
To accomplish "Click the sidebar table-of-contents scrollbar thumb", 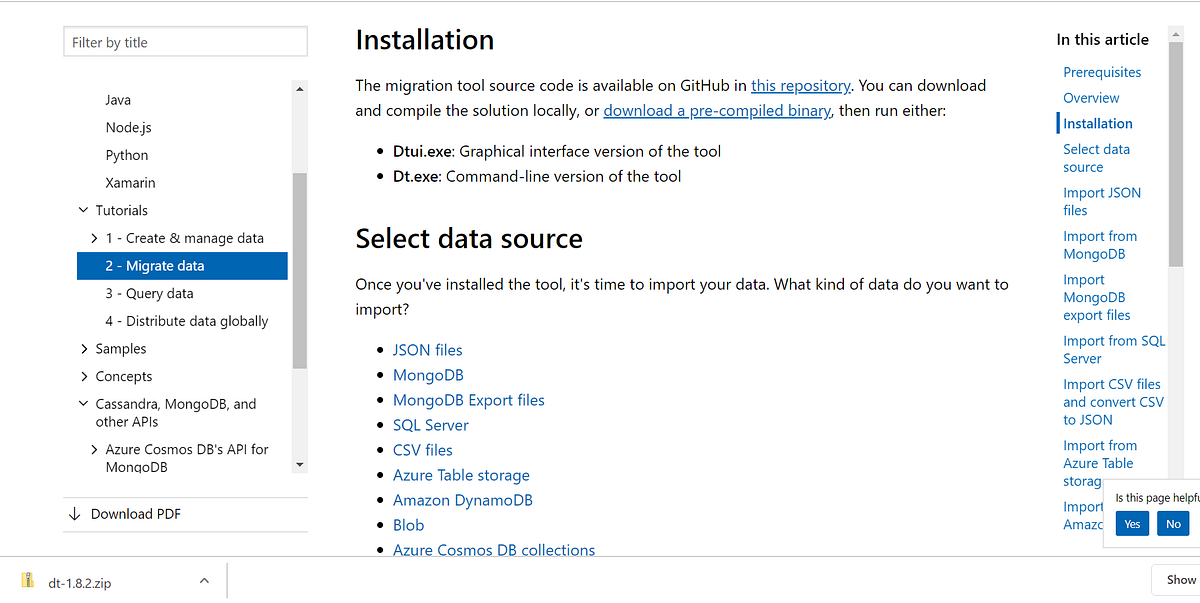I will 300,270.
